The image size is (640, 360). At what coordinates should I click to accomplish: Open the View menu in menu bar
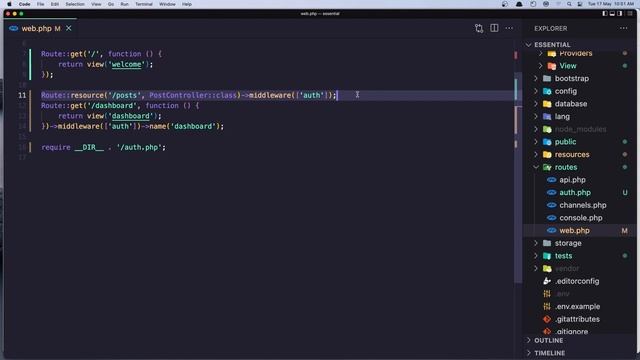(x=96, y=4)
